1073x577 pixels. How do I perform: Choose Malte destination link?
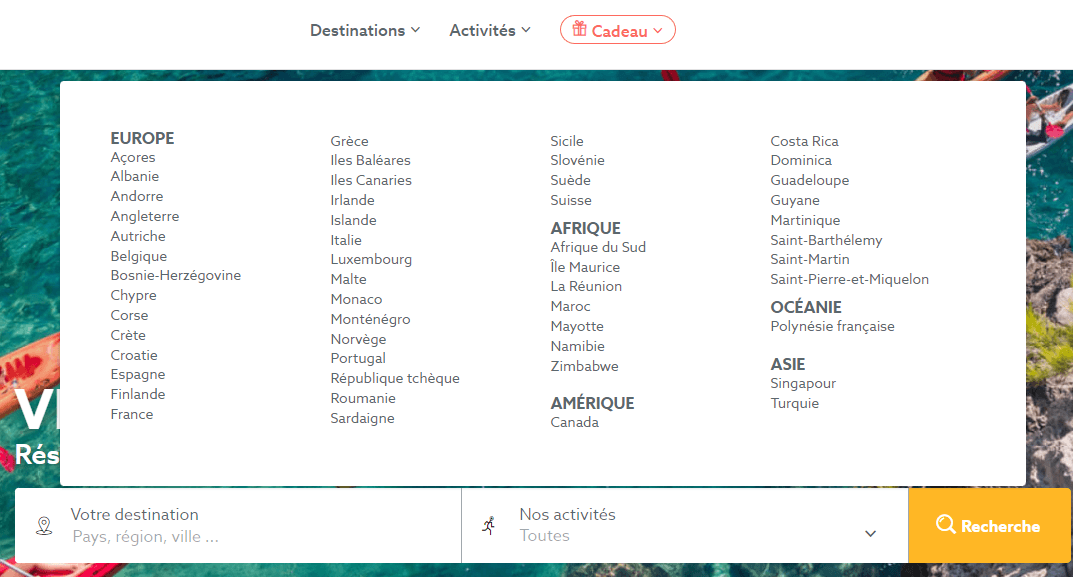348,279
